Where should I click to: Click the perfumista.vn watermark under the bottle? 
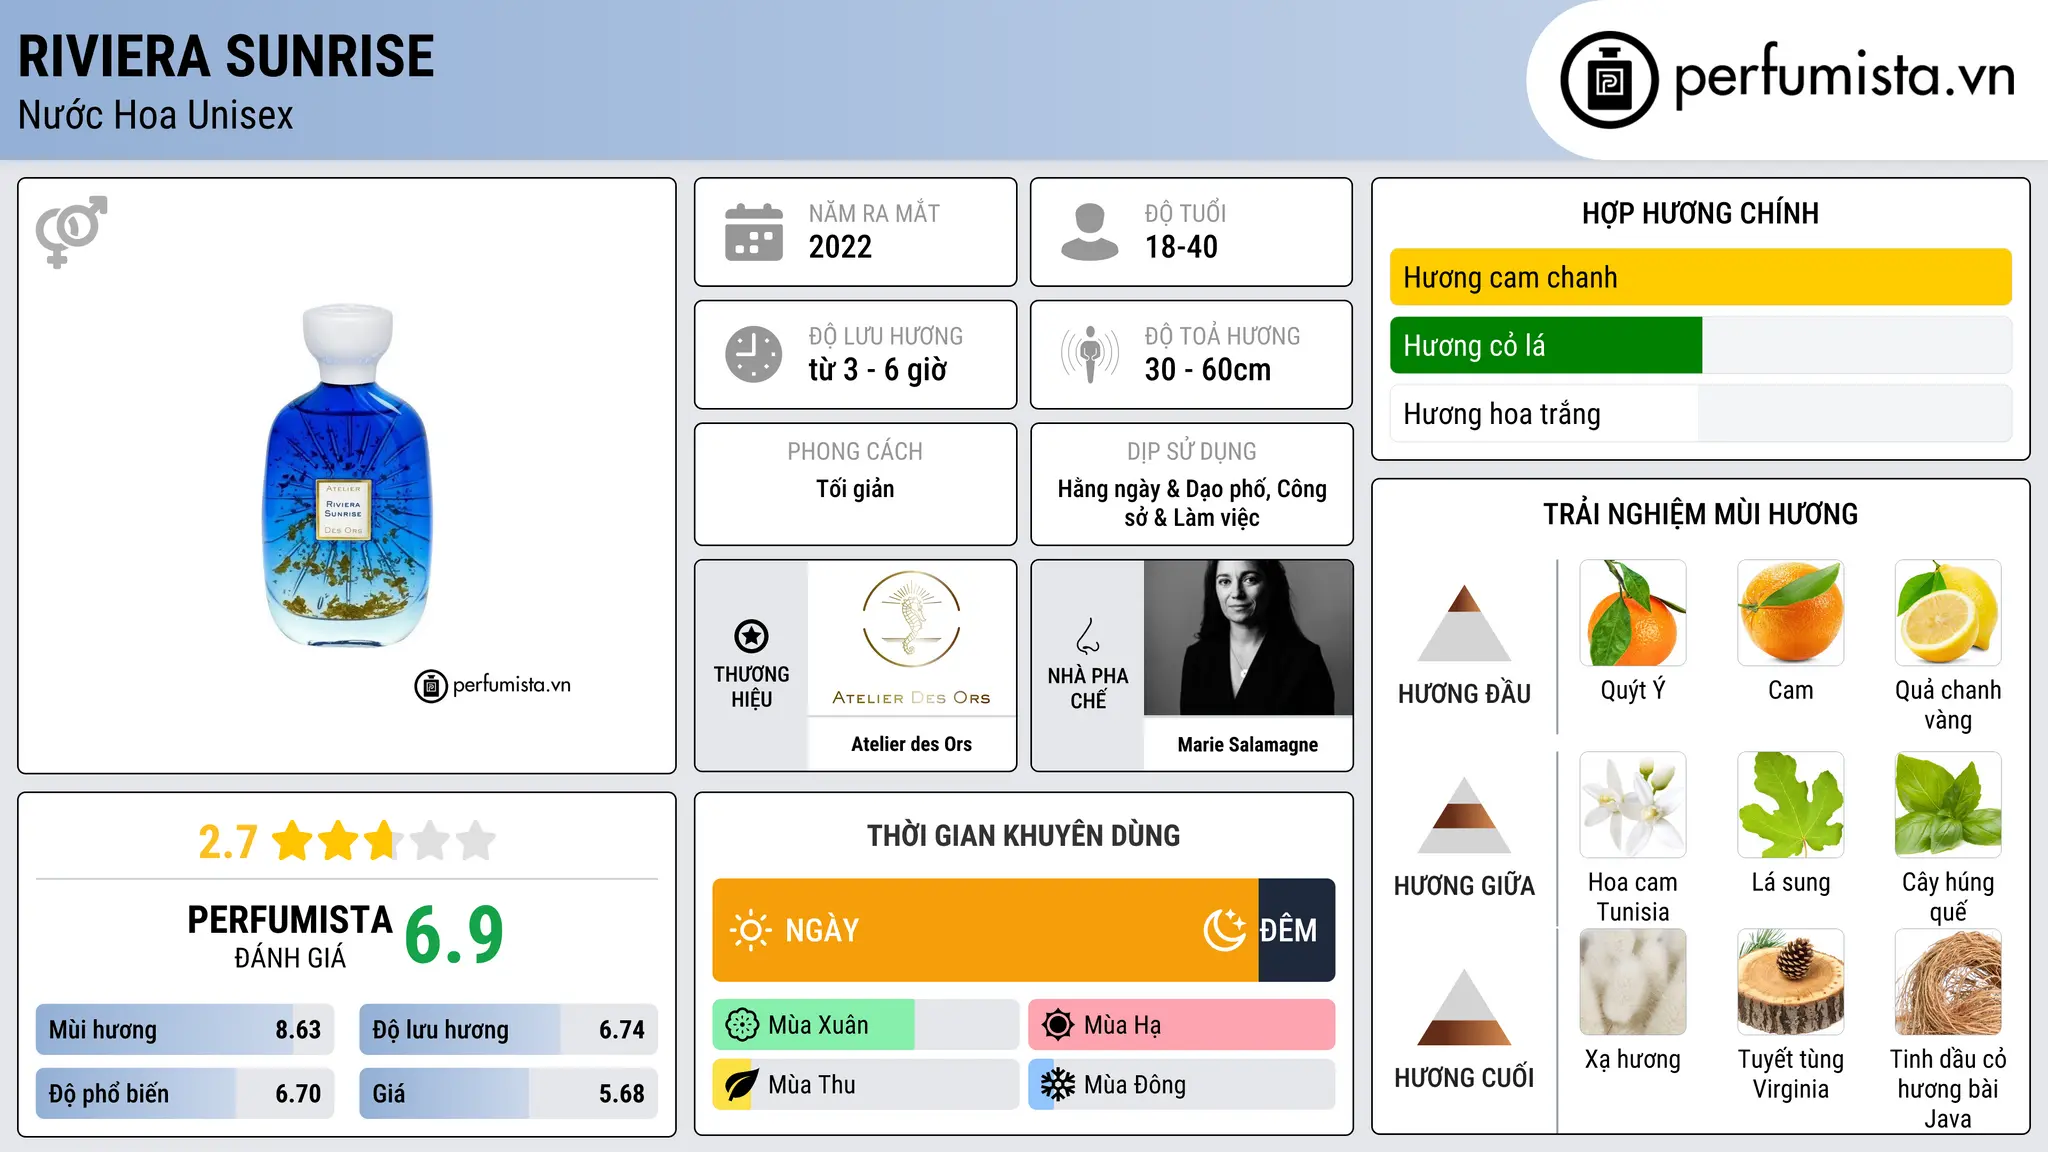493,685
